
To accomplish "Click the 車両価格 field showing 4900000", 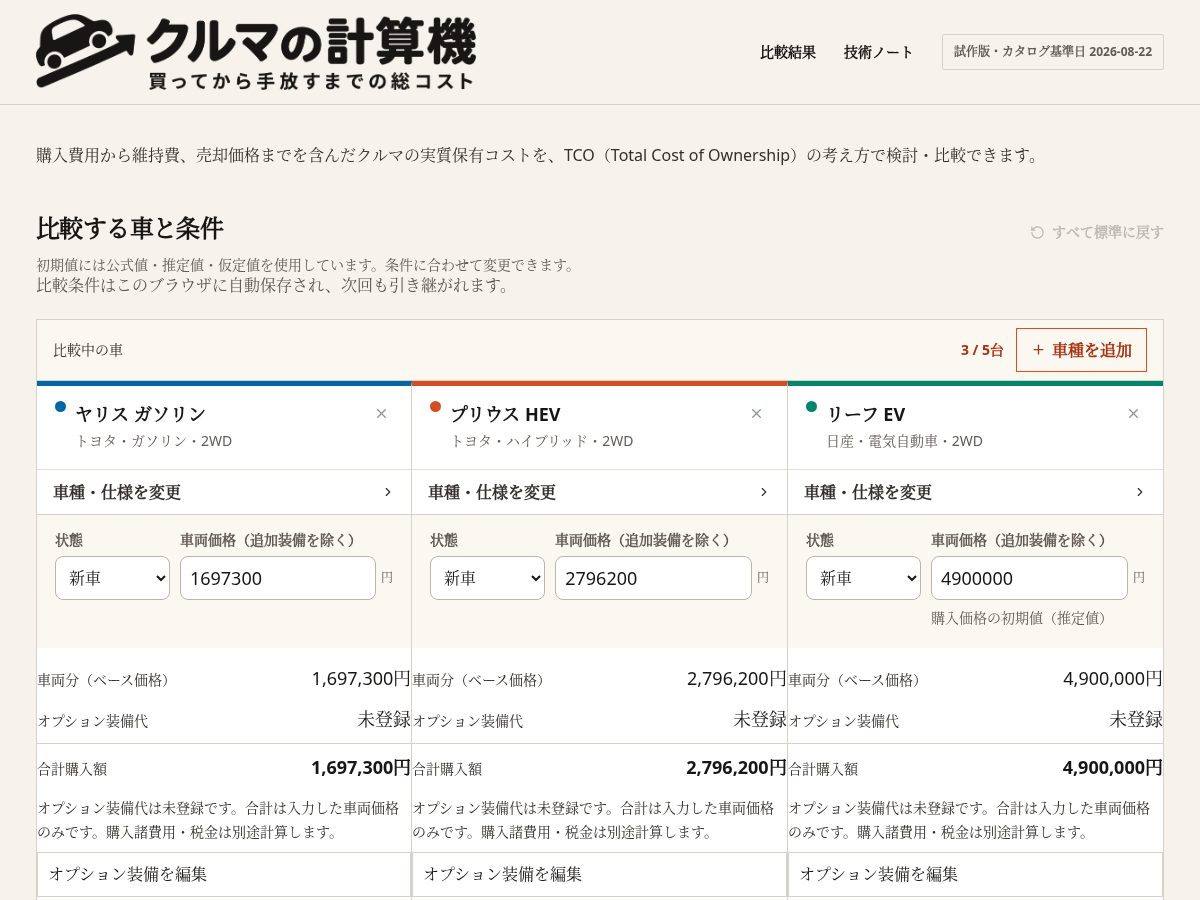I will pos(1029,578).
